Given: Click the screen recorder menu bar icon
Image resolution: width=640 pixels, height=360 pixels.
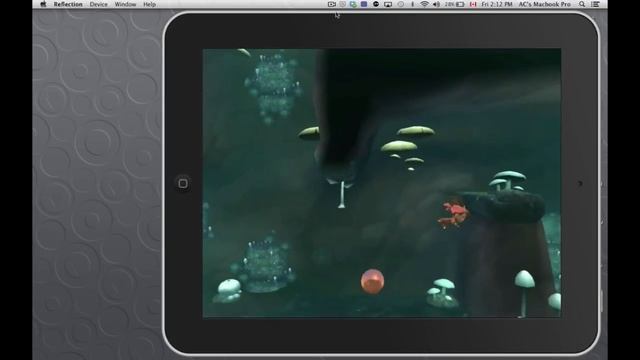Looking at the screenshot, I should tap(332, 4).
